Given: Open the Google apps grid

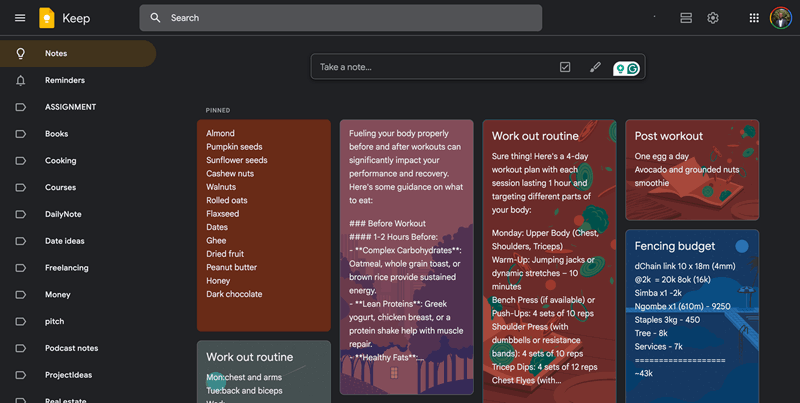Looking at the screenshot, I should point(754,18).
